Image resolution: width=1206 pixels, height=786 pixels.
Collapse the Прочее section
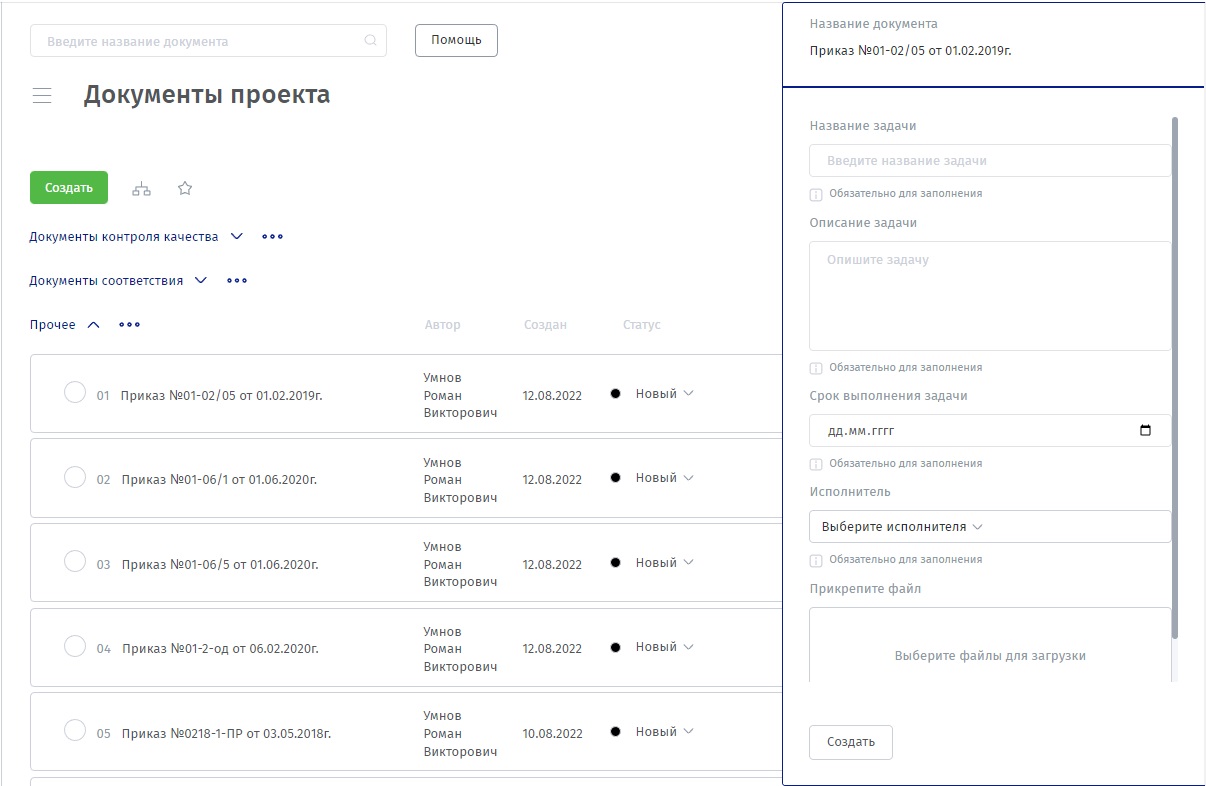(x=94, y=325)
